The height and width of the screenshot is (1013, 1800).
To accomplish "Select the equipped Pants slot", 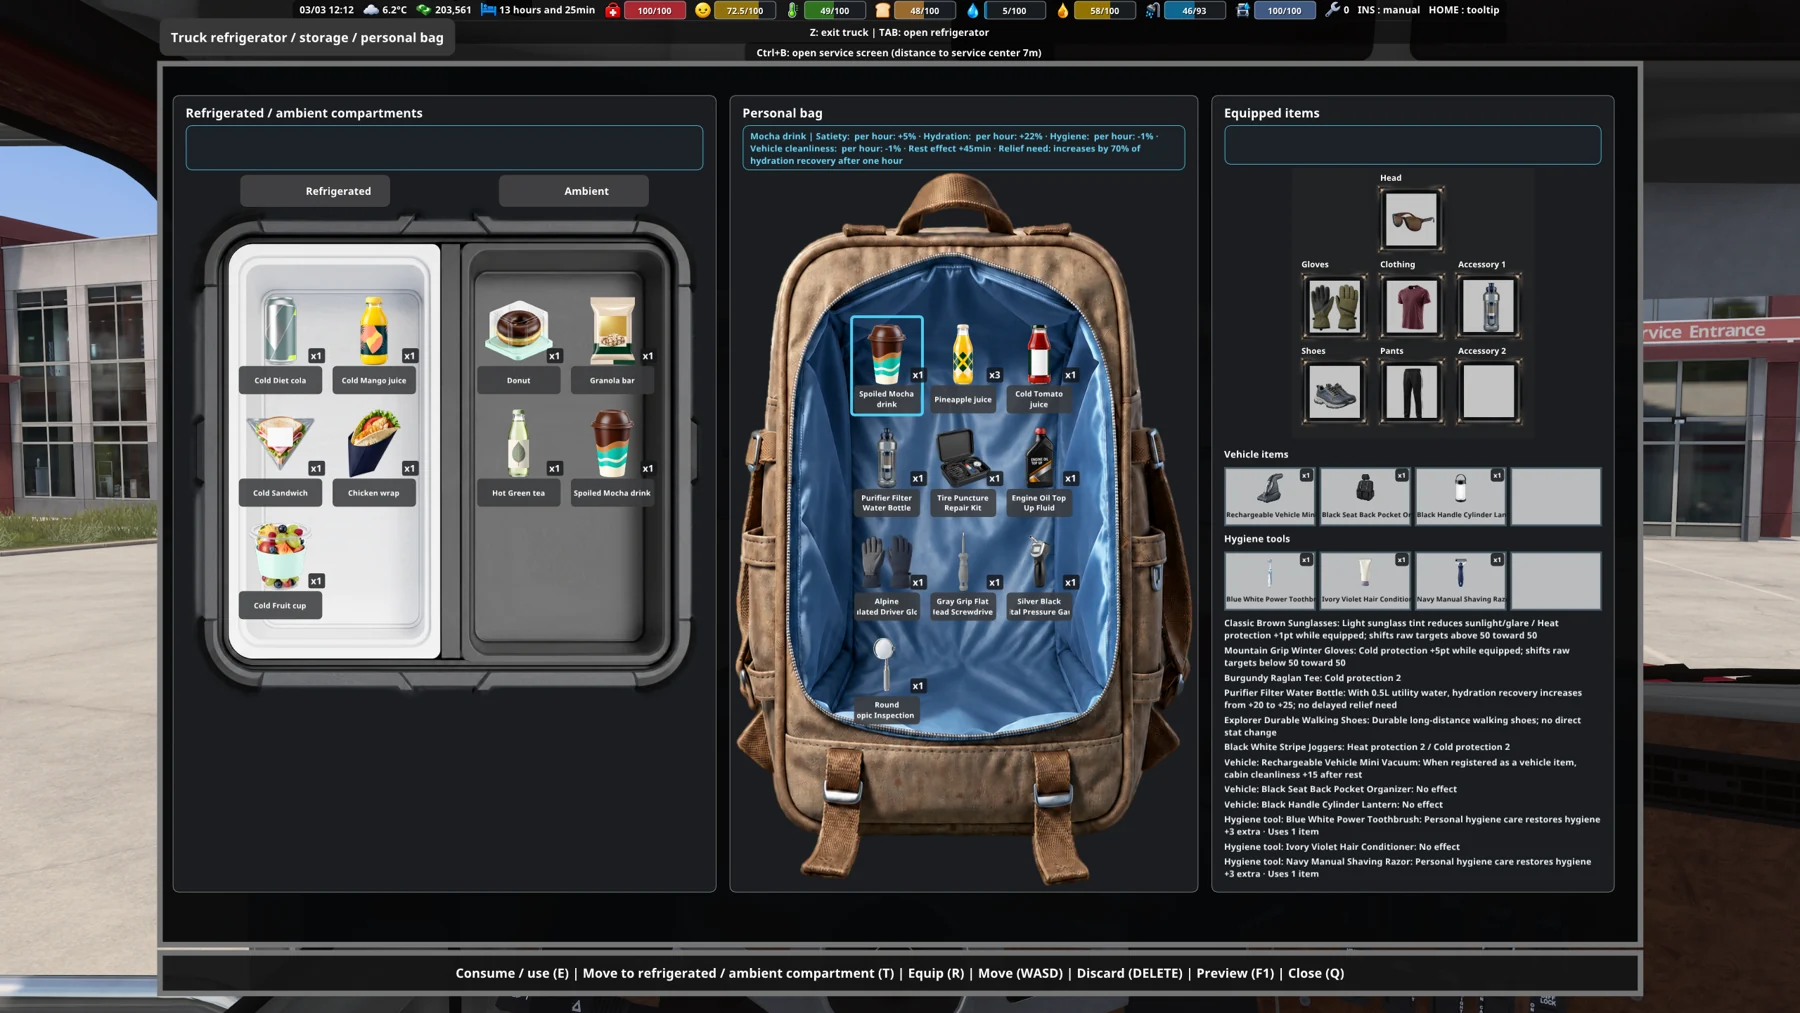I will (x=1411, y=392).
